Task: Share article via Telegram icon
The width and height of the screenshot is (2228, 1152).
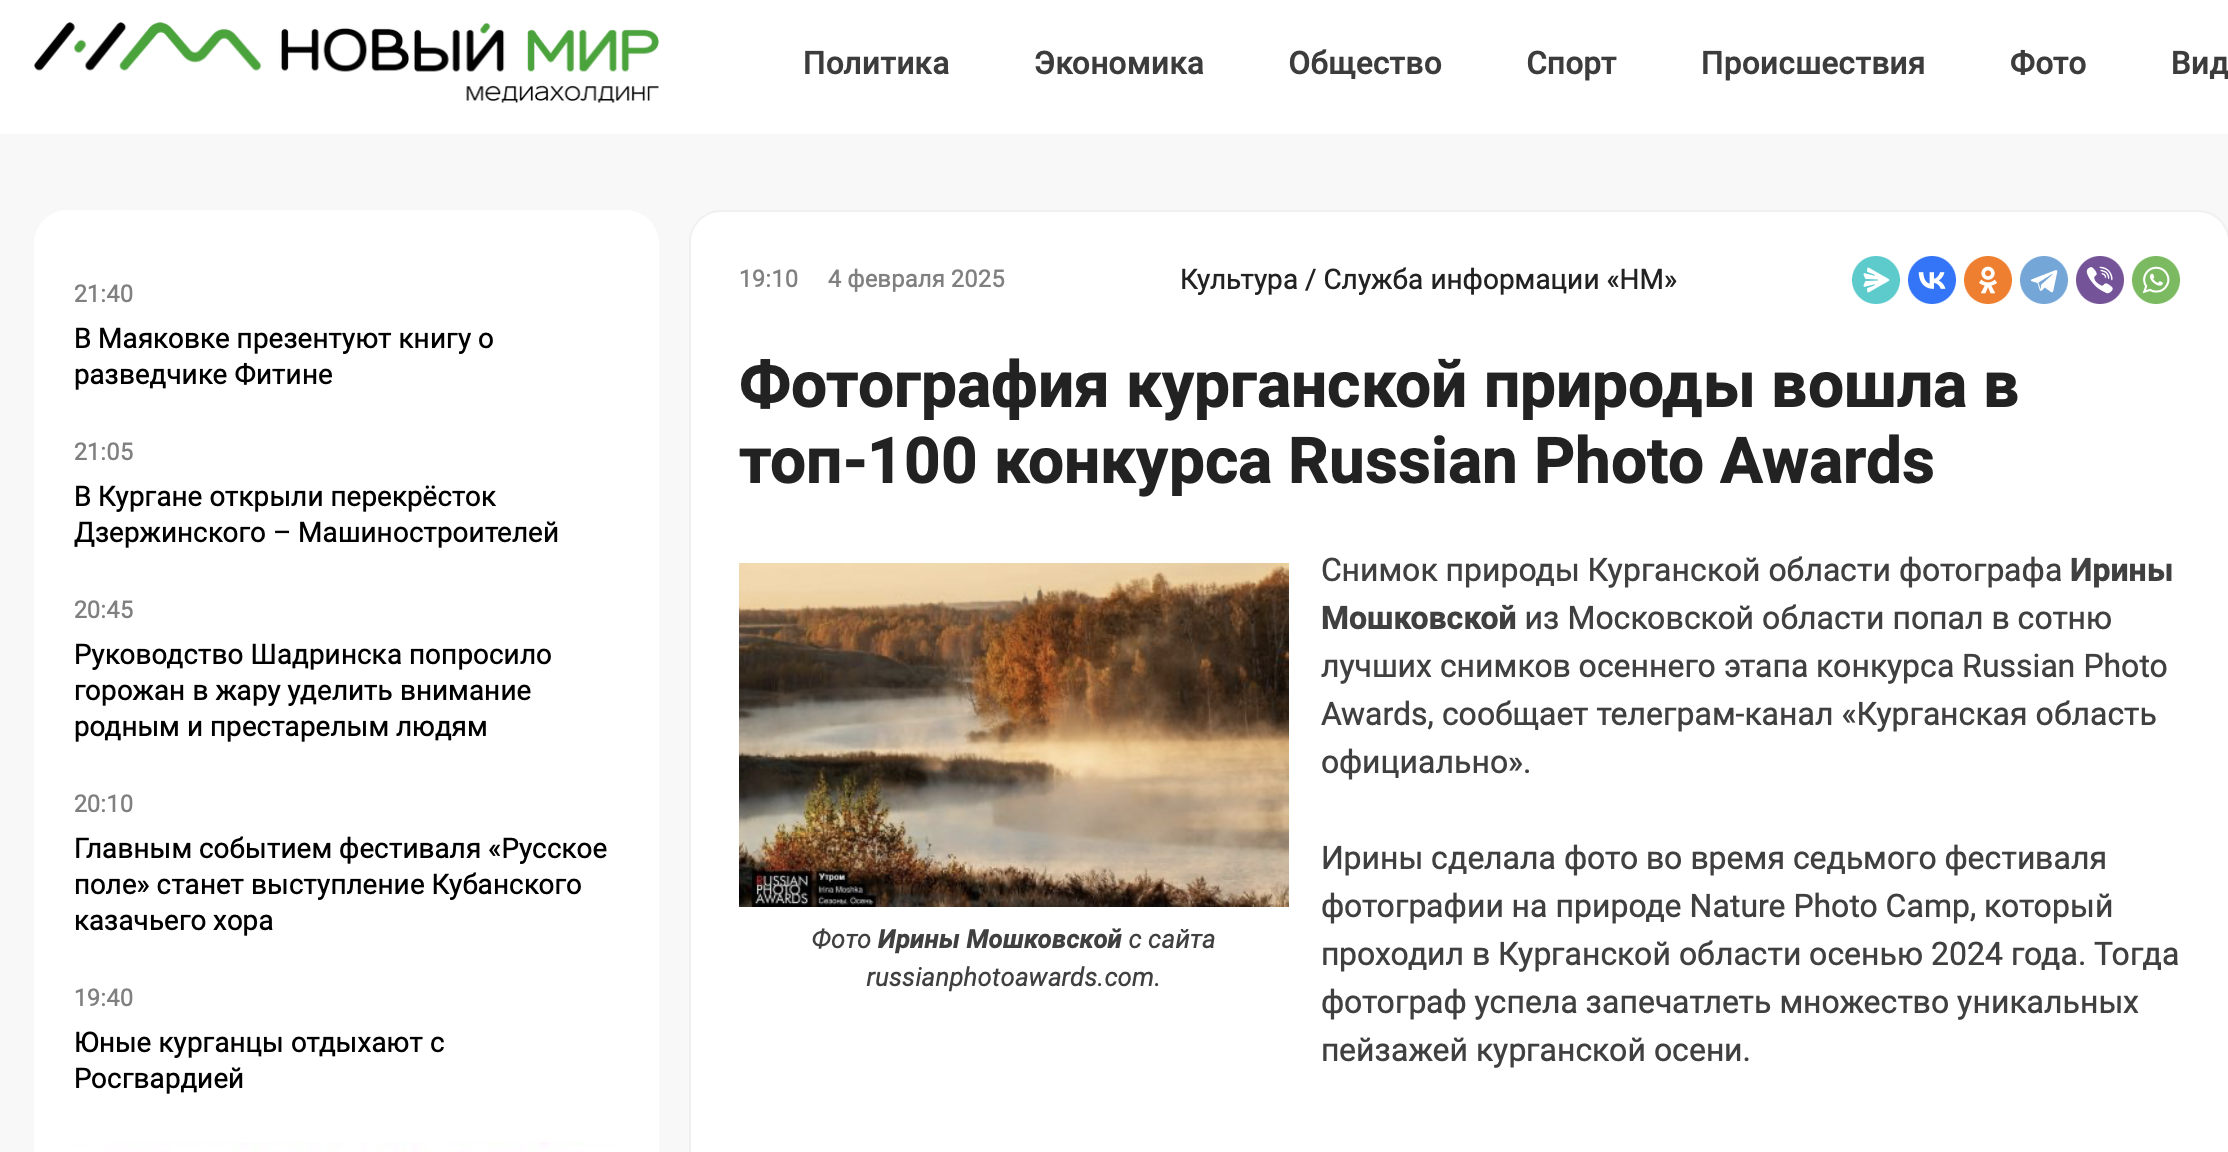Action: click(2044, 280)
